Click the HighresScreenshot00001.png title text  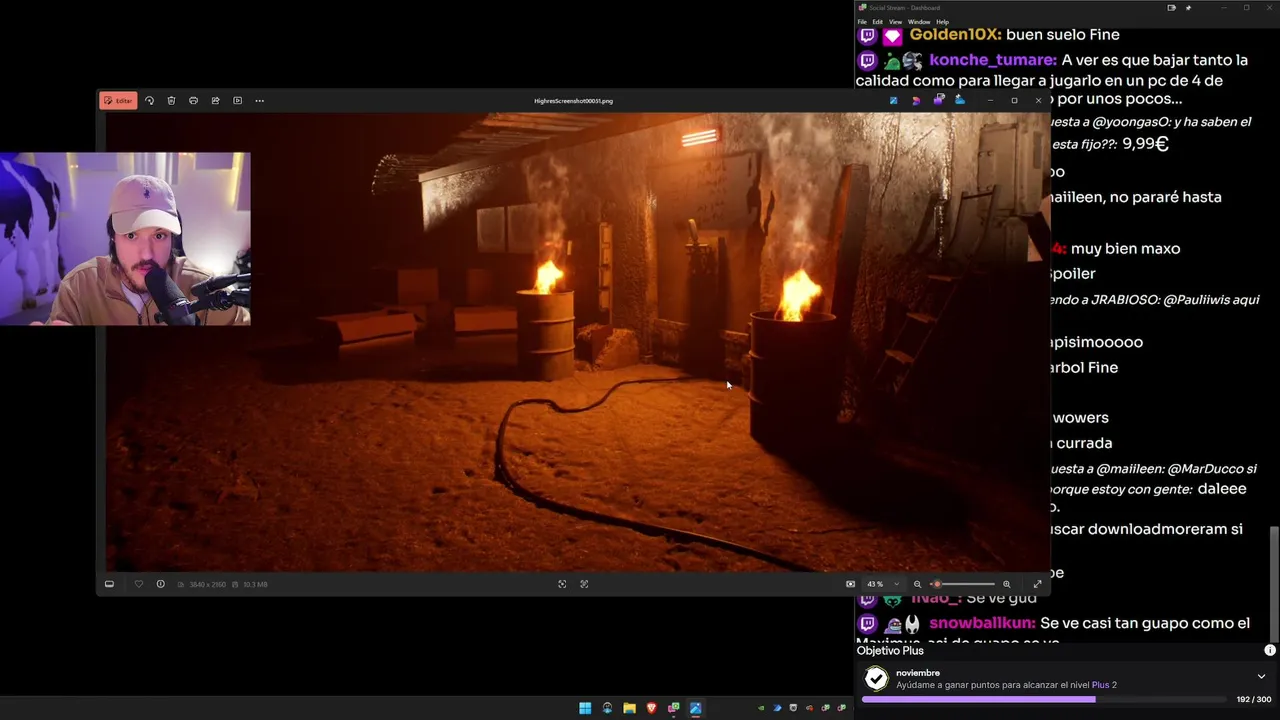573,101
